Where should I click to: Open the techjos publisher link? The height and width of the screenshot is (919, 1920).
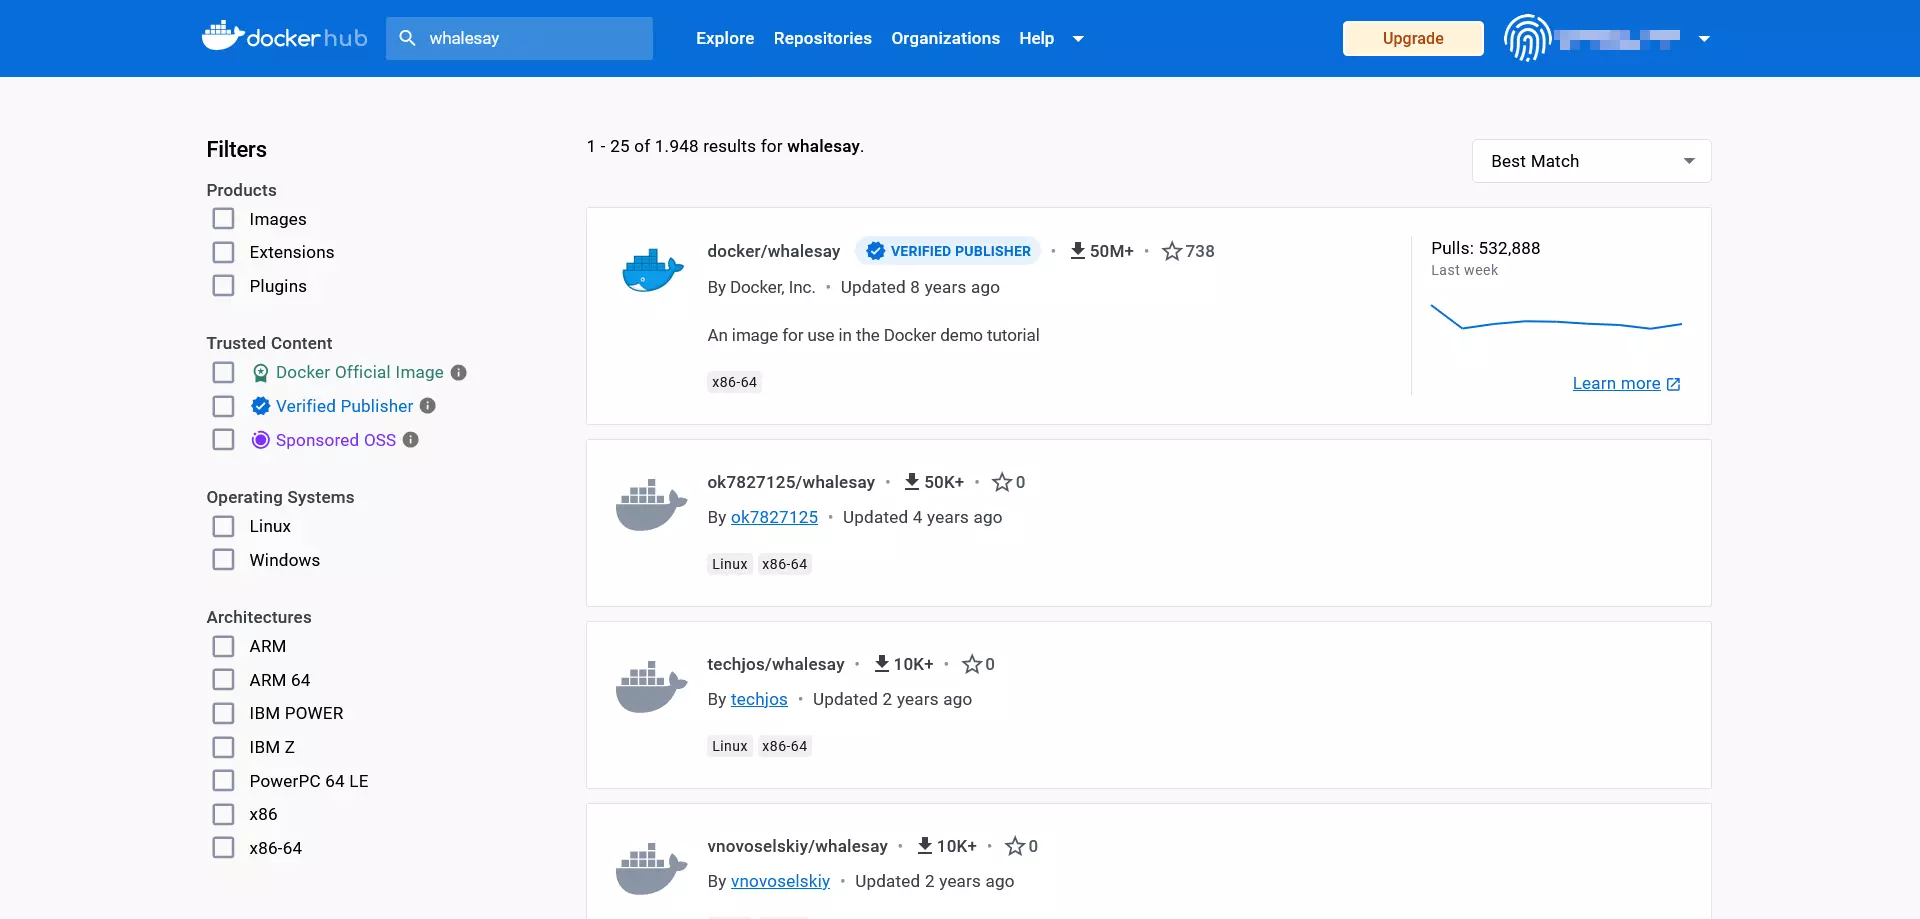tap(759, 699)
